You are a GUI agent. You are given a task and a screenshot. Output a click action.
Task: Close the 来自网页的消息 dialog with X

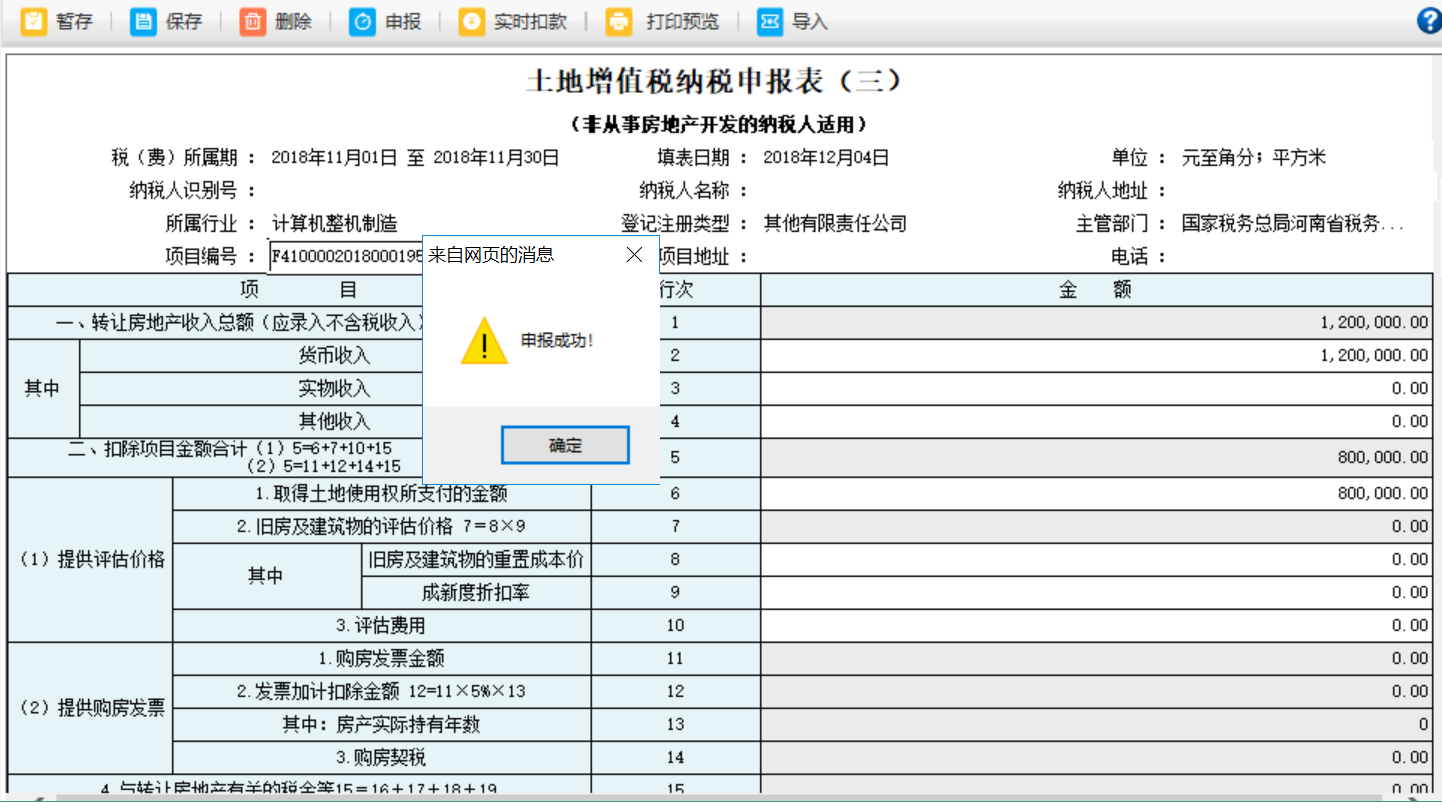[634, 255]
